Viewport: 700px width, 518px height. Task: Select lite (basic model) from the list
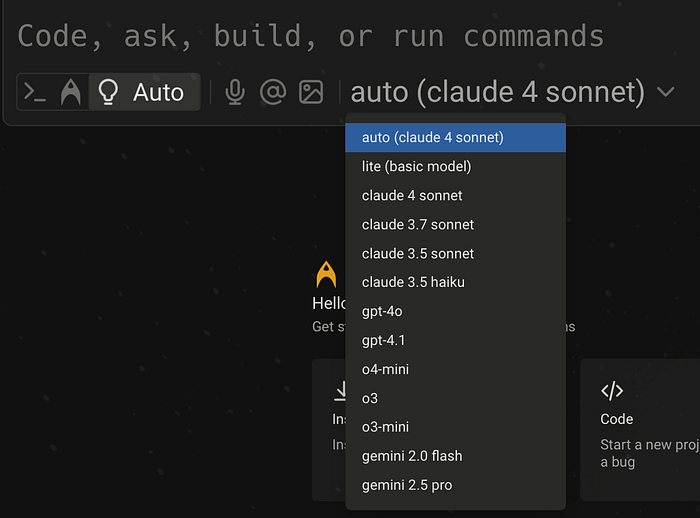[455, 167]
